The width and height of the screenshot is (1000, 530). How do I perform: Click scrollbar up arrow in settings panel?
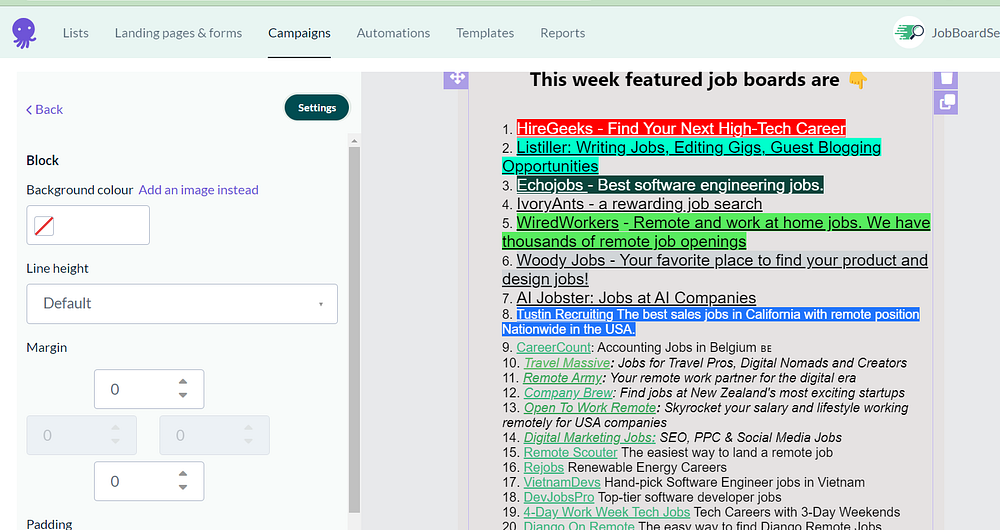(x=355, y=141)
